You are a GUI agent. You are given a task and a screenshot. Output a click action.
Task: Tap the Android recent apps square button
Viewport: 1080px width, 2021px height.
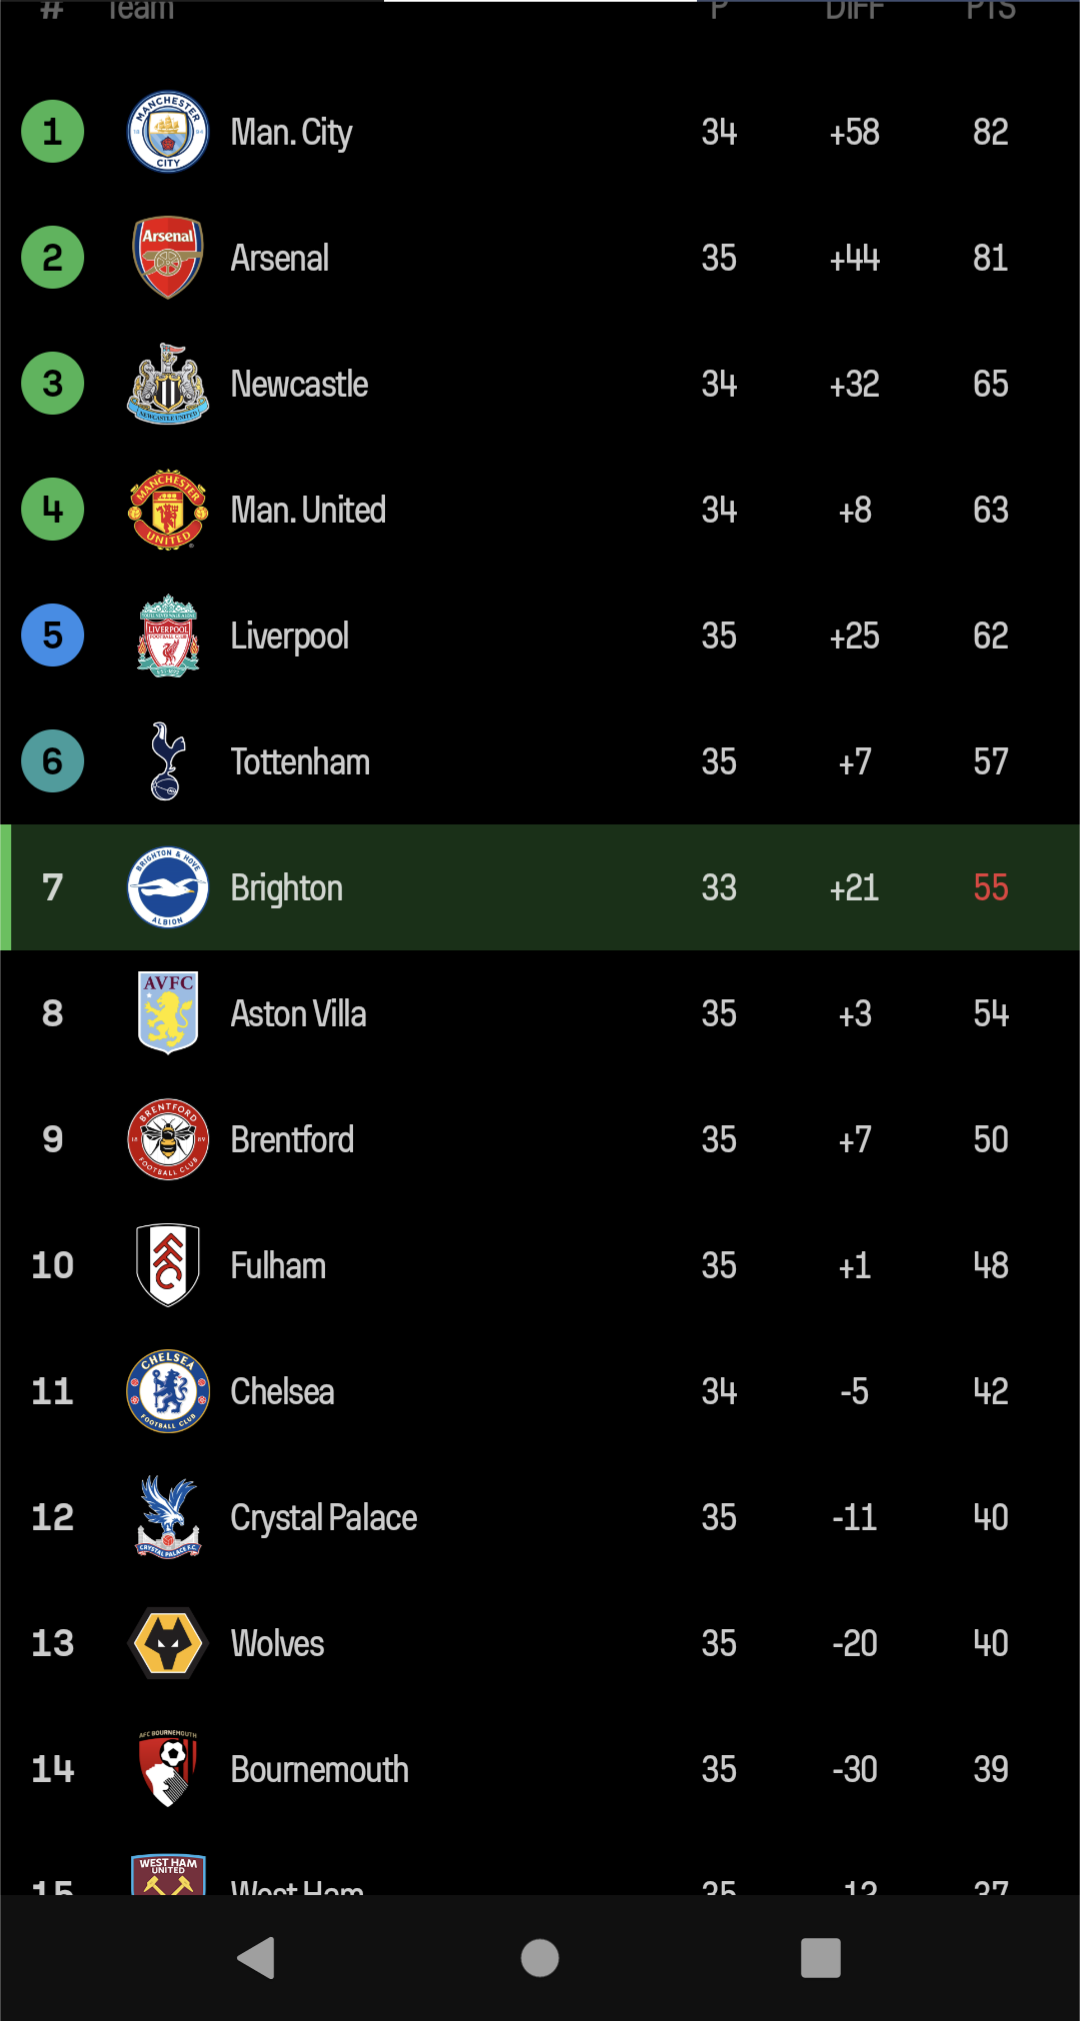(x=821, y=1958)
